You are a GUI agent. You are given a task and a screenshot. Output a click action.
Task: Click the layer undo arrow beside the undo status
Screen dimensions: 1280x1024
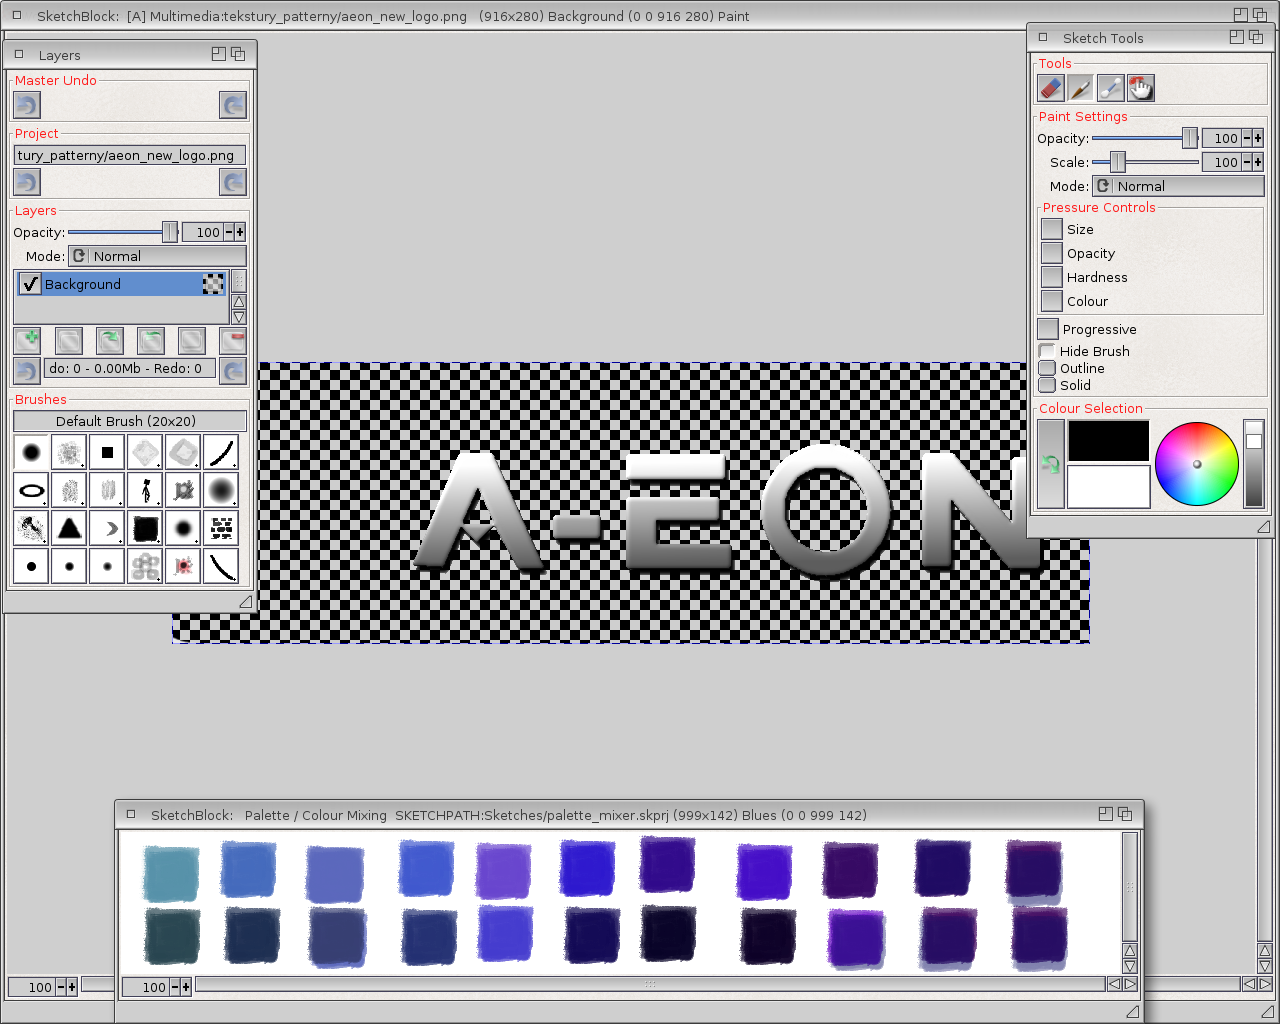click(27, 371)
